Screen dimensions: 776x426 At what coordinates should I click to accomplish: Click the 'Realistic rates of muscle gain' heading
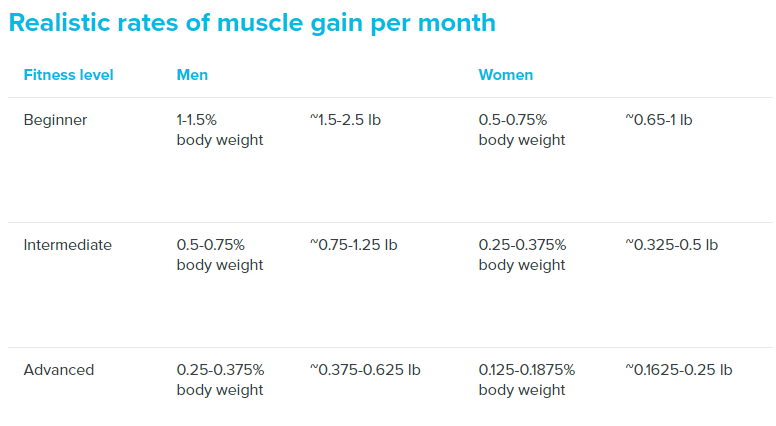252,23
